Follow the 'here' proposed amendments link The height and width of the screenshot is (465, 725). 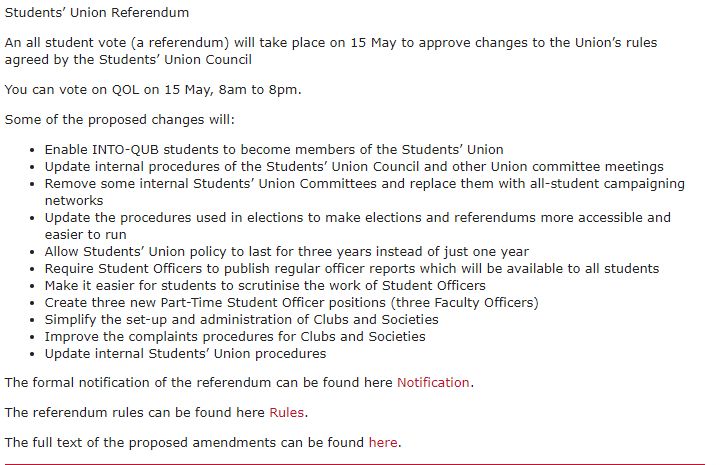383,443
